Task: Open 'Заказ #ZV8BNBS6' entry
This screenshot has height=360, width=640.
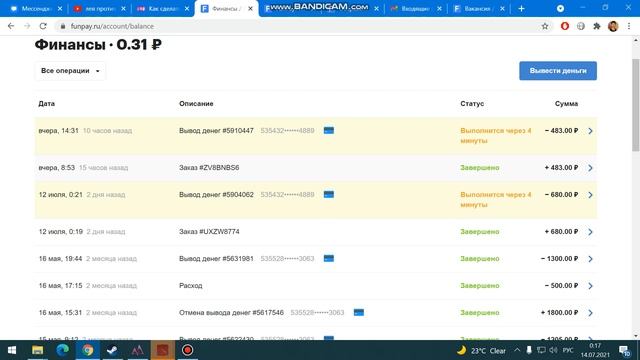Action: [209, 168]
